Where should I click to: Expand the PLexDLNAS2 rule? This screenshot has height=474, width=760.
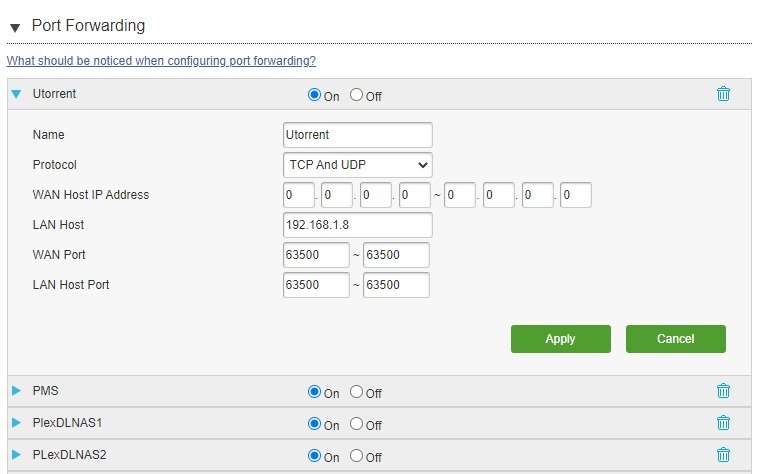coord(16,455)
